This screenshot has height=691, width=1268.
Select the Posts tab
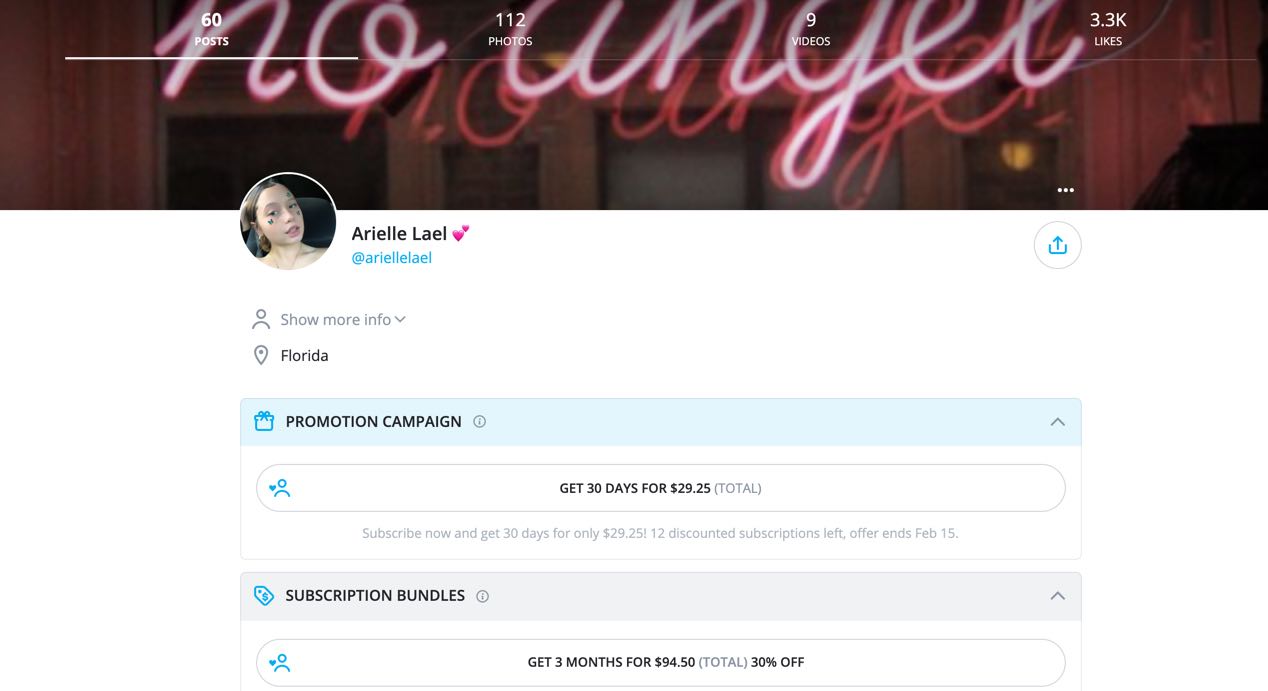[211, 30]
